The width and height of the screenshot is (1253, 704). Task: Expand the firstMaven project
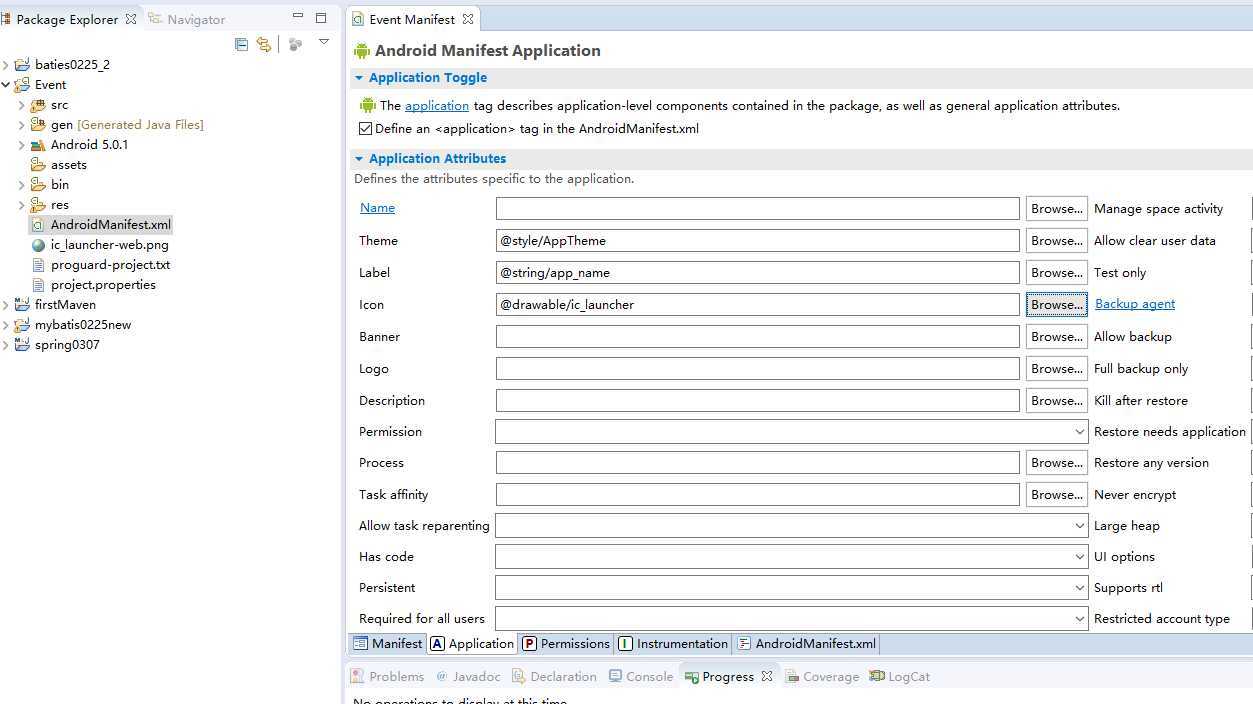(6, 305)
